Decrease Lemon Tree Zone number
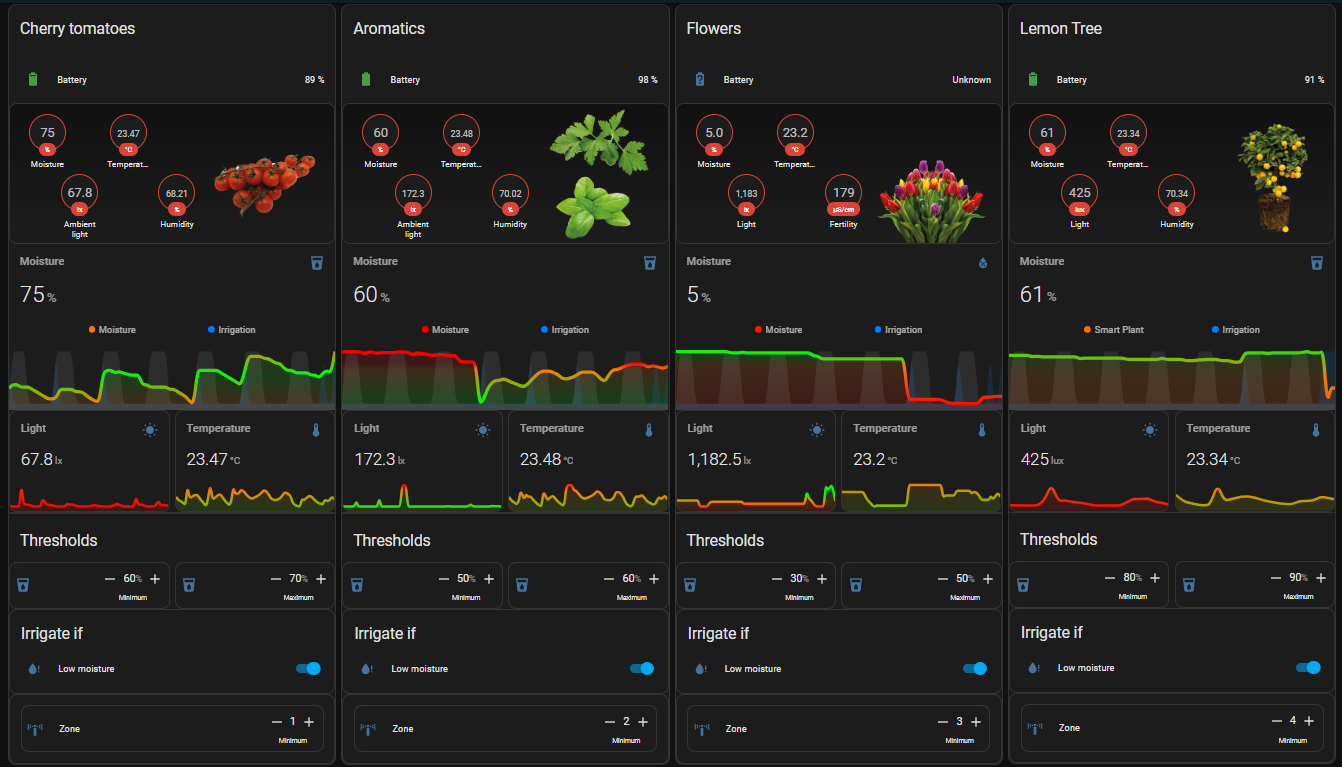The image size is (1342, 767). 1277,721
